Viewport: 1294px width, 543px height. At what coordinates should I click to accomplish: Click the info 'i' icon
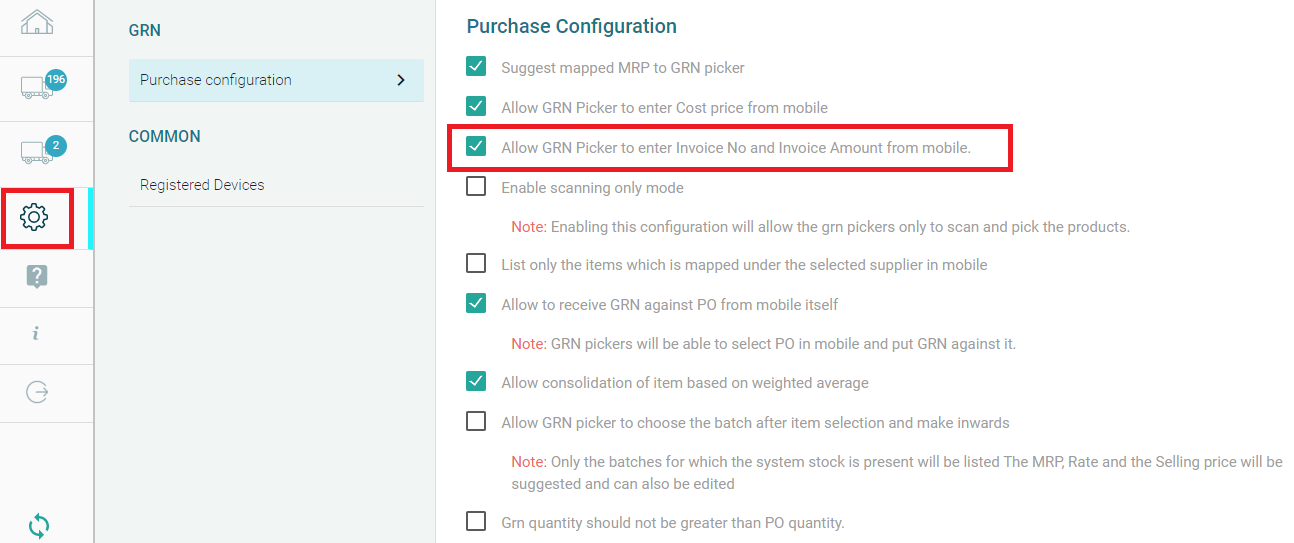pos(36,334)
